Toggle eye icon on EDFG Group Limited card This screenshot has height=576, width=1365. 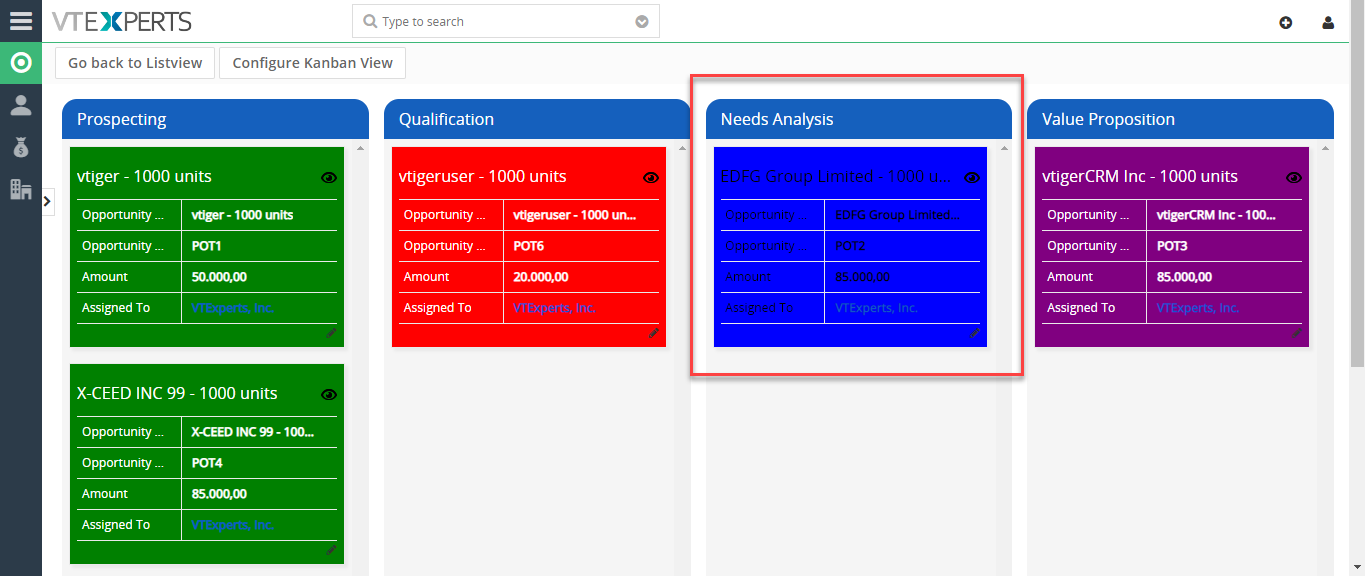972,177
